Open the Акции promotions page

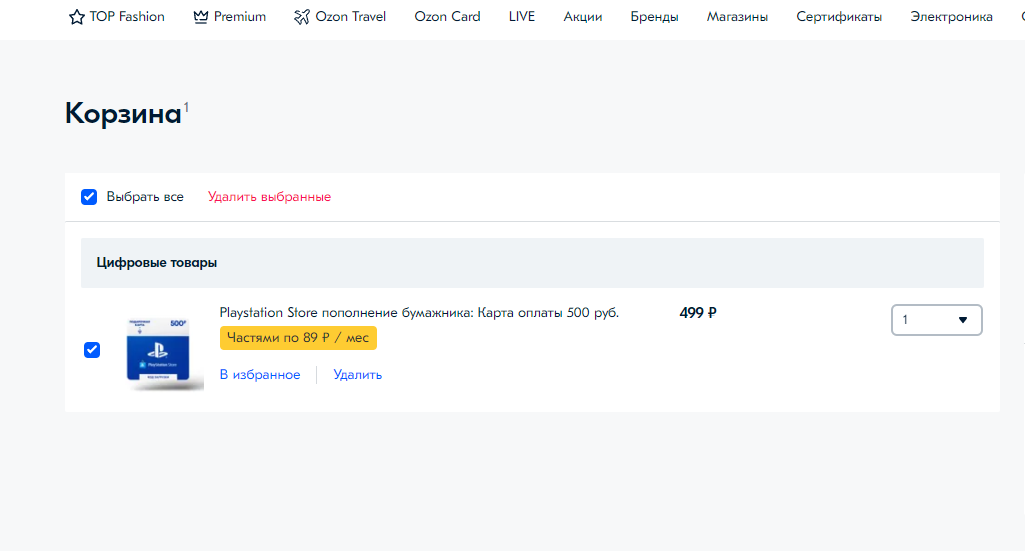pyautogui.click(x=582, y=16)
